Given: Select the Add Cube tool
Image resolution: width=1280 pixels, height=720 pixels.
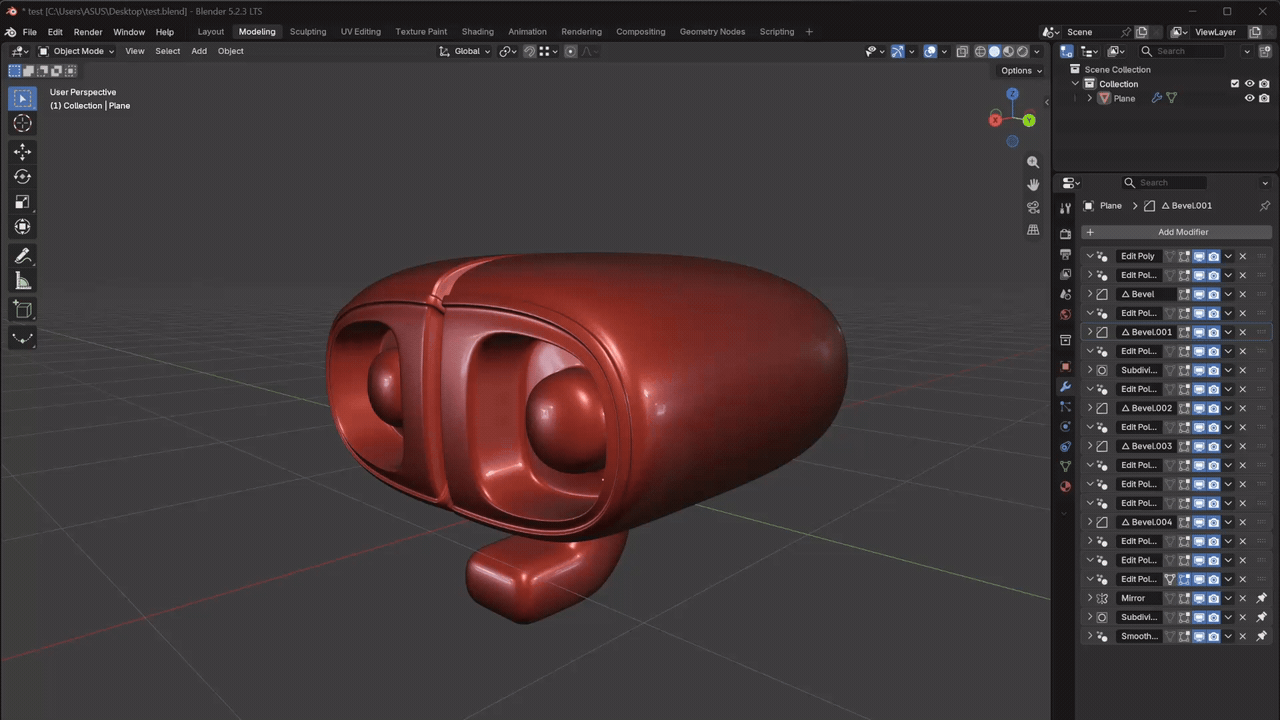Looking at the screenshot, I should (x=22, y=310).
